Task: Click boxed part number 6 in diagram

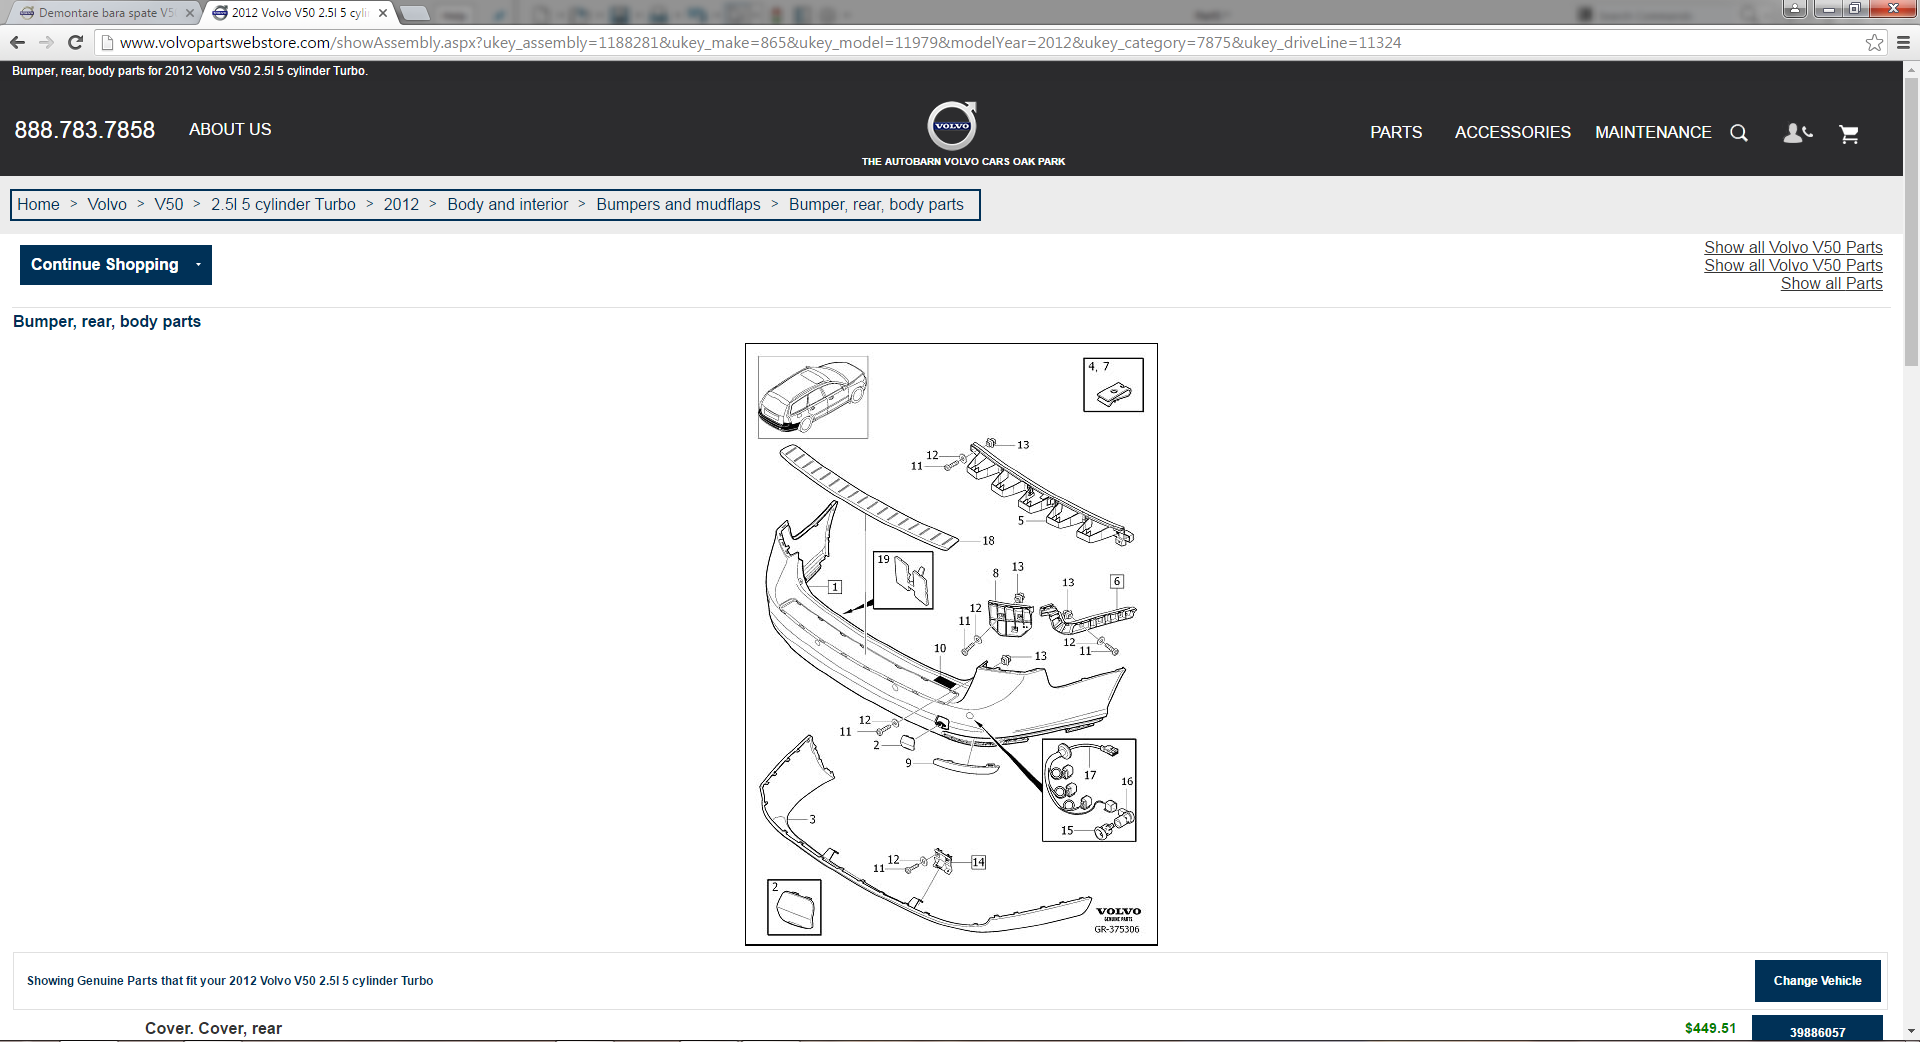Action: [x=1117, y=581]
